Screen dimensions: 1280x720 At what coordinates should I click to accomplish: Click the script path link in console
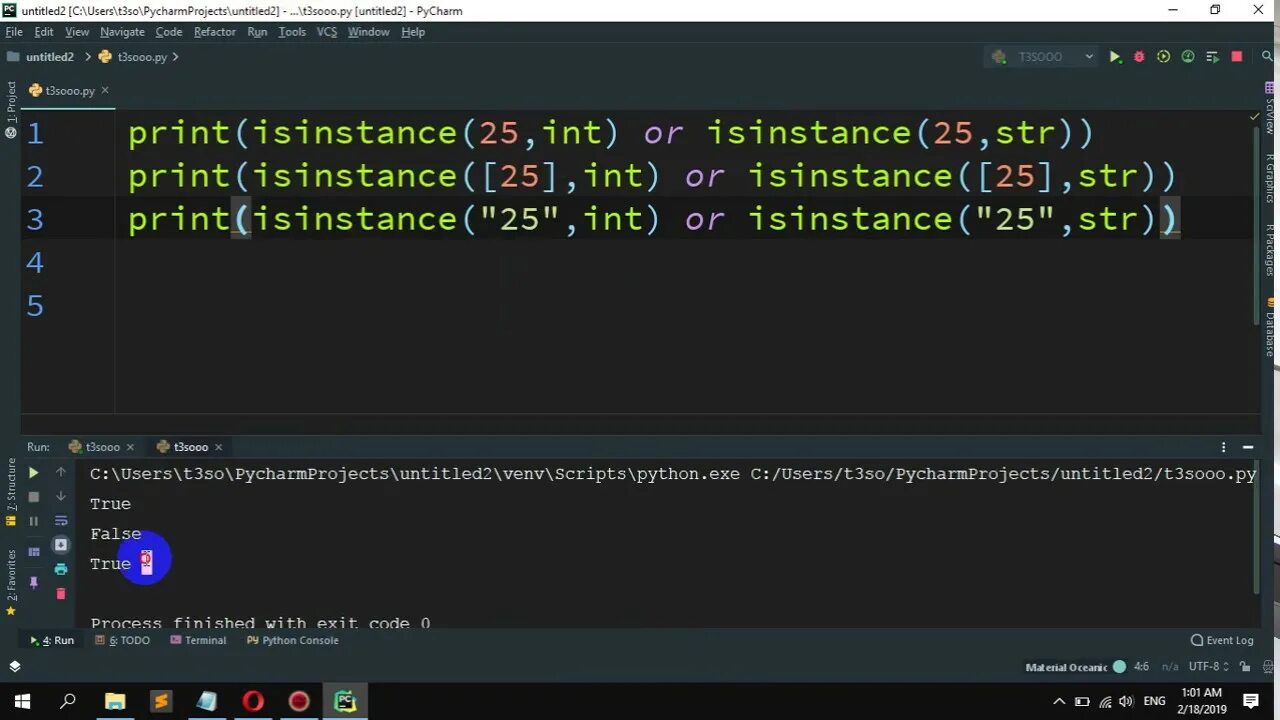point(1003,474)
